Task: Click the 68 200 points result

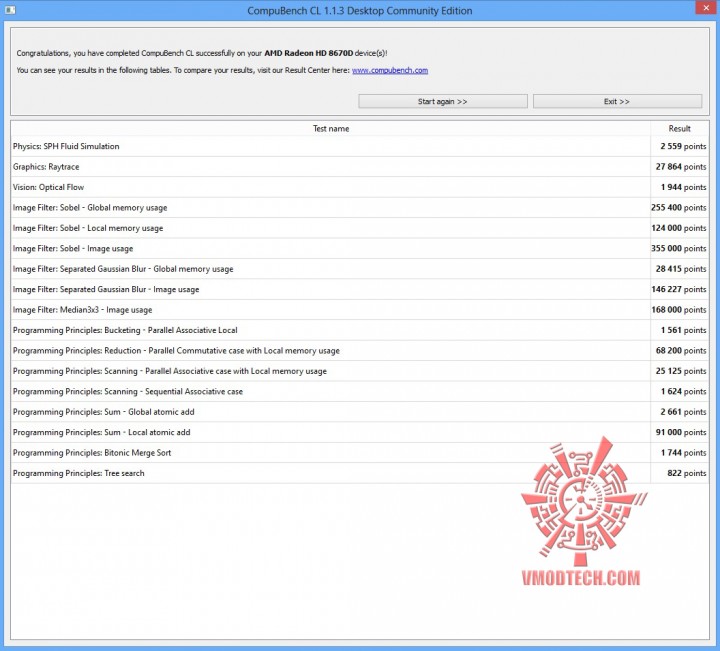Action: 681,351
